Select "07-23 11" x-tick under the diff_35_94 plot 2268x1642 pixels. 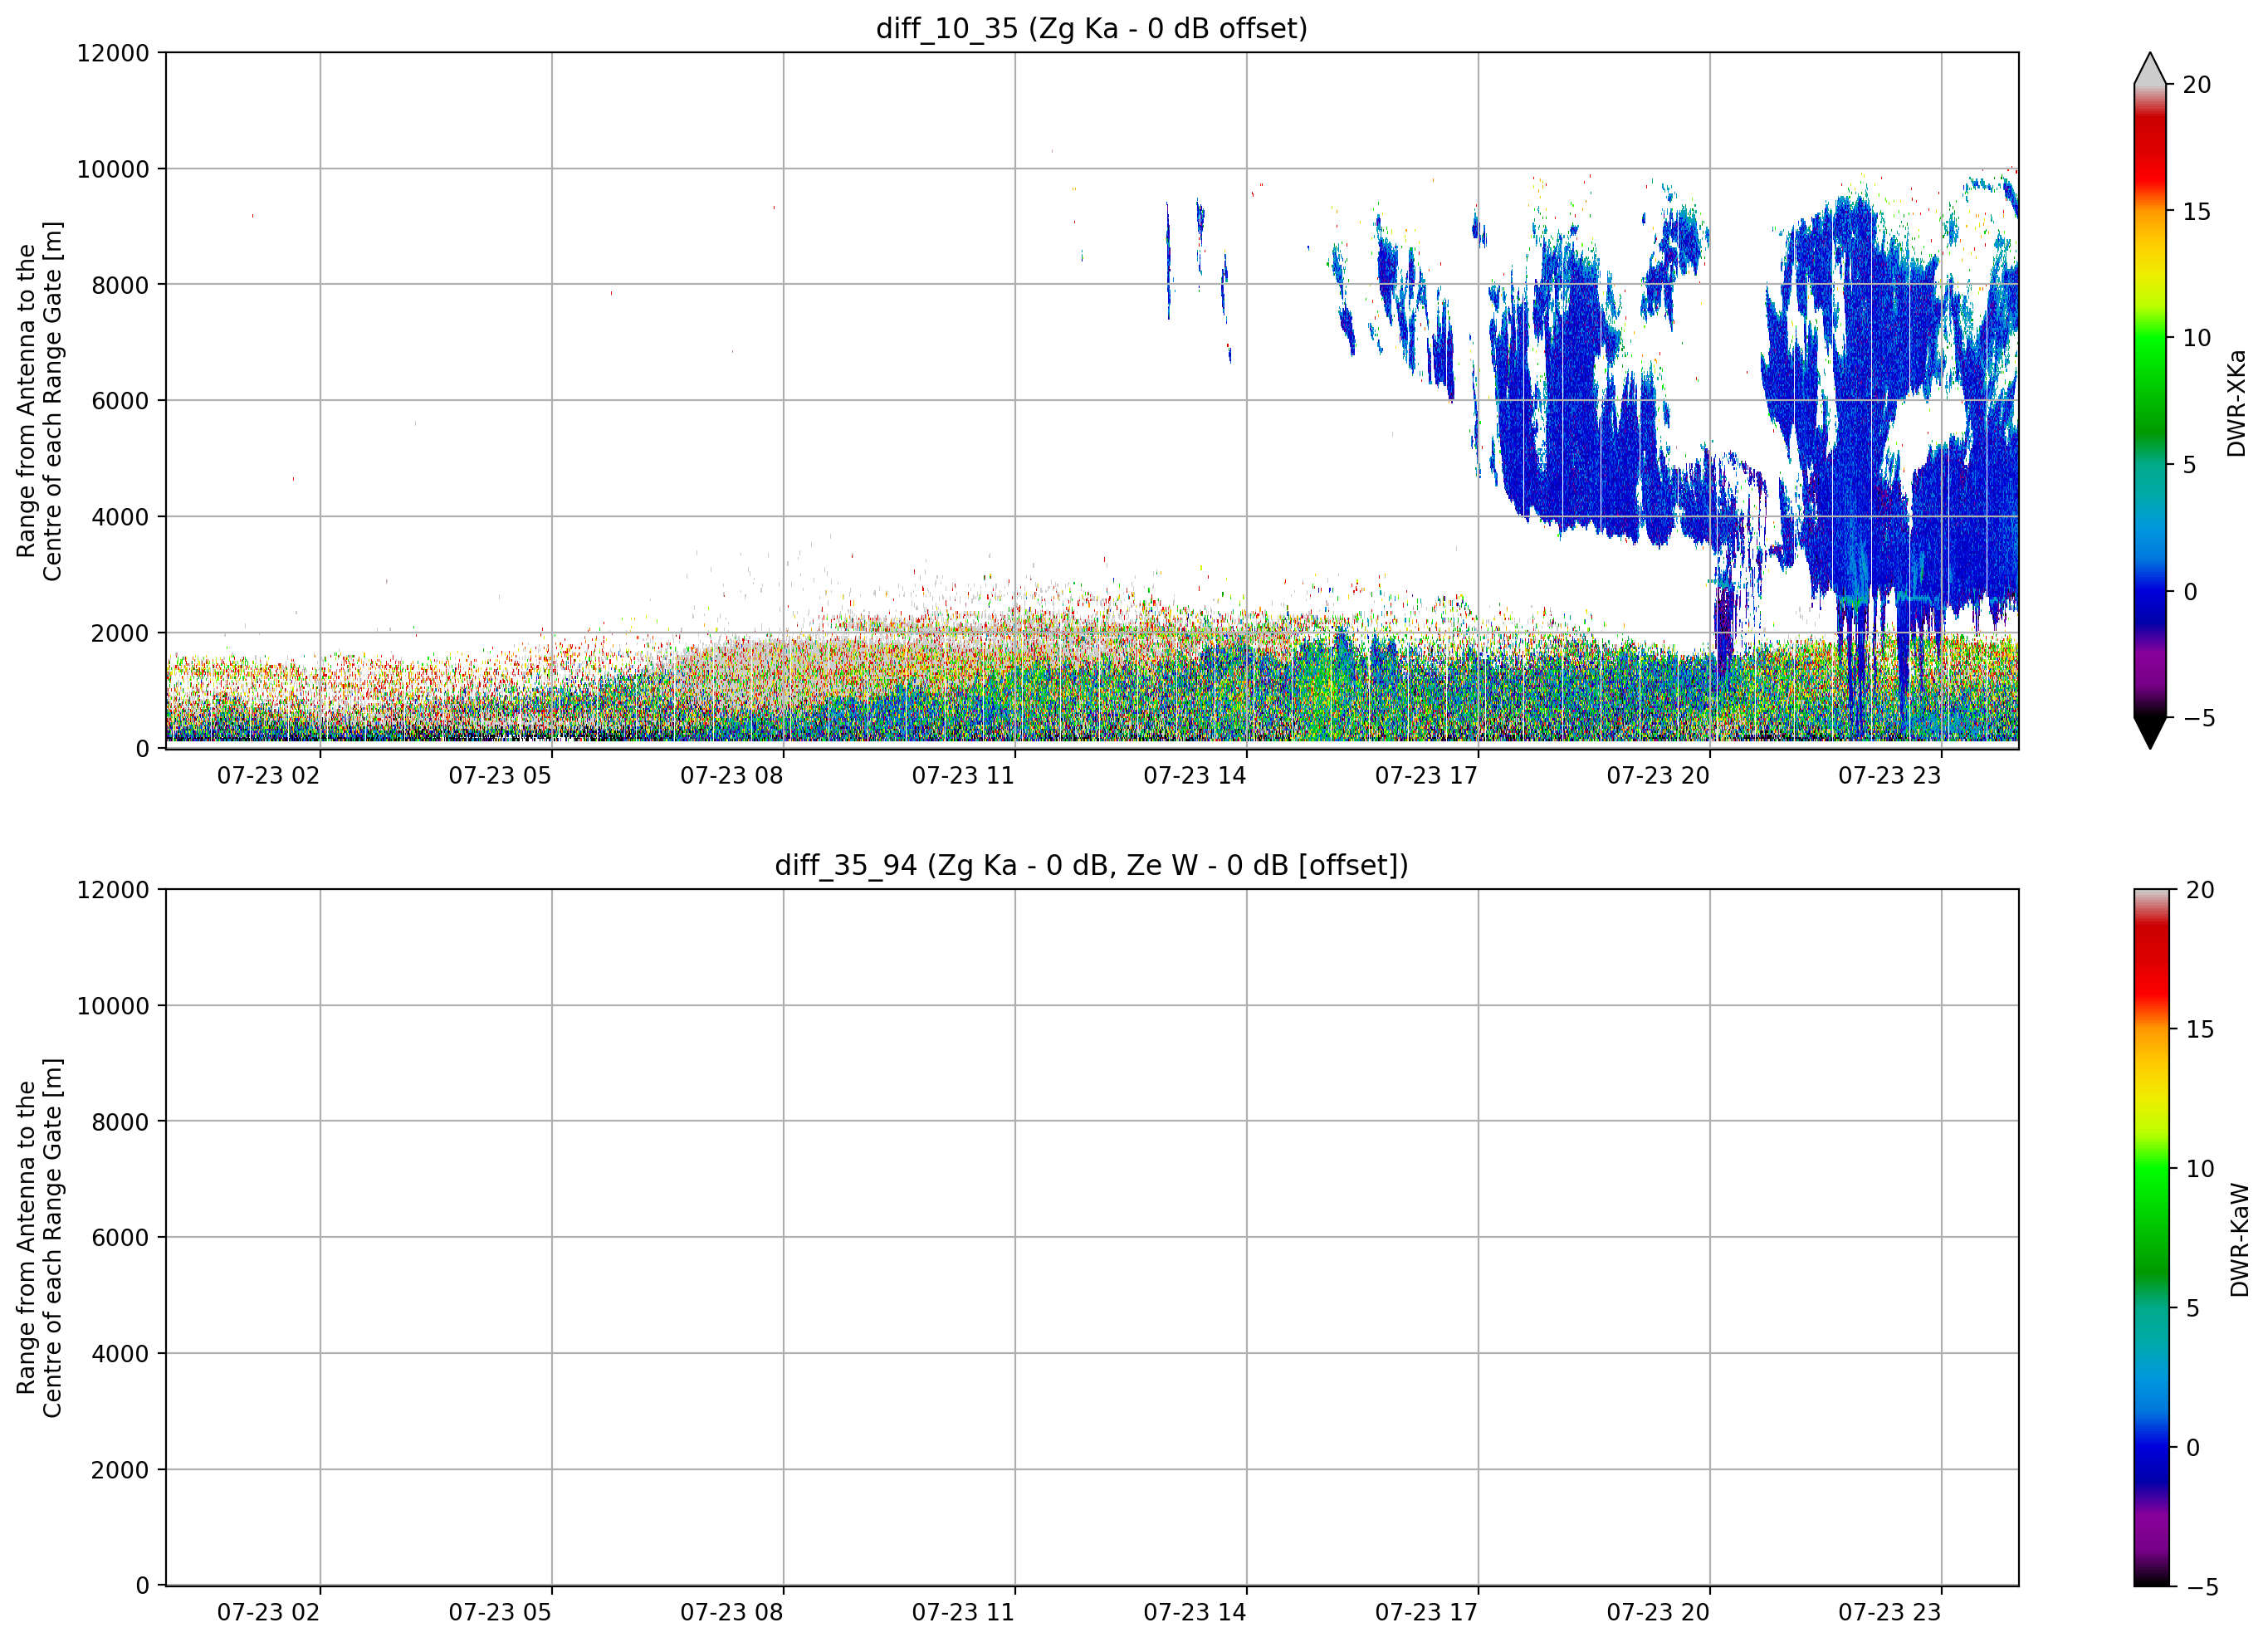pyautogui.click(x=963, y=1613)
